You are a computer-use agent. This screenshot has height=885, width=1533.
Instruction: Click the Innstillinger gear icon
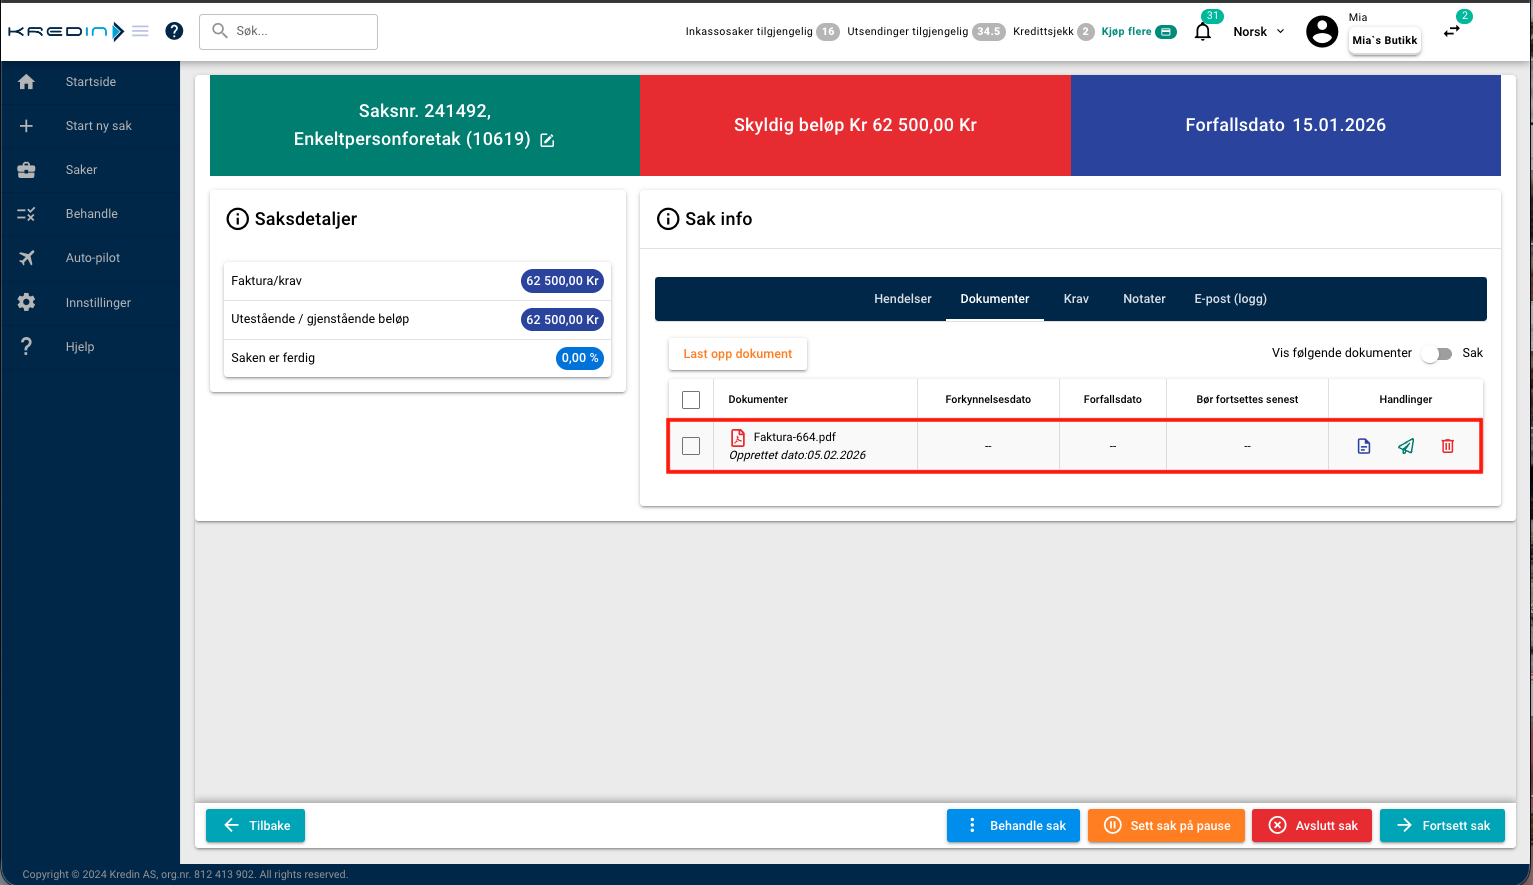point(27,302)
